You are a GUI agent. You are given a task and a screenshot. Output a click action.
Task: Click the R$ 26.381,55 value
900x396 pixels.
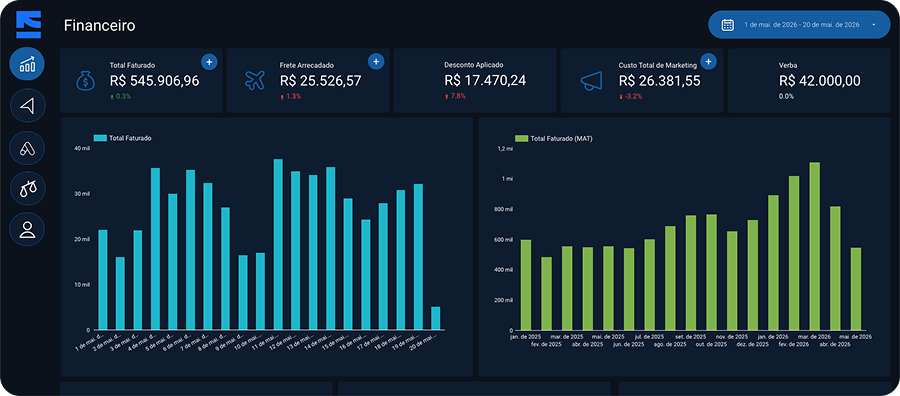[660, 81]
